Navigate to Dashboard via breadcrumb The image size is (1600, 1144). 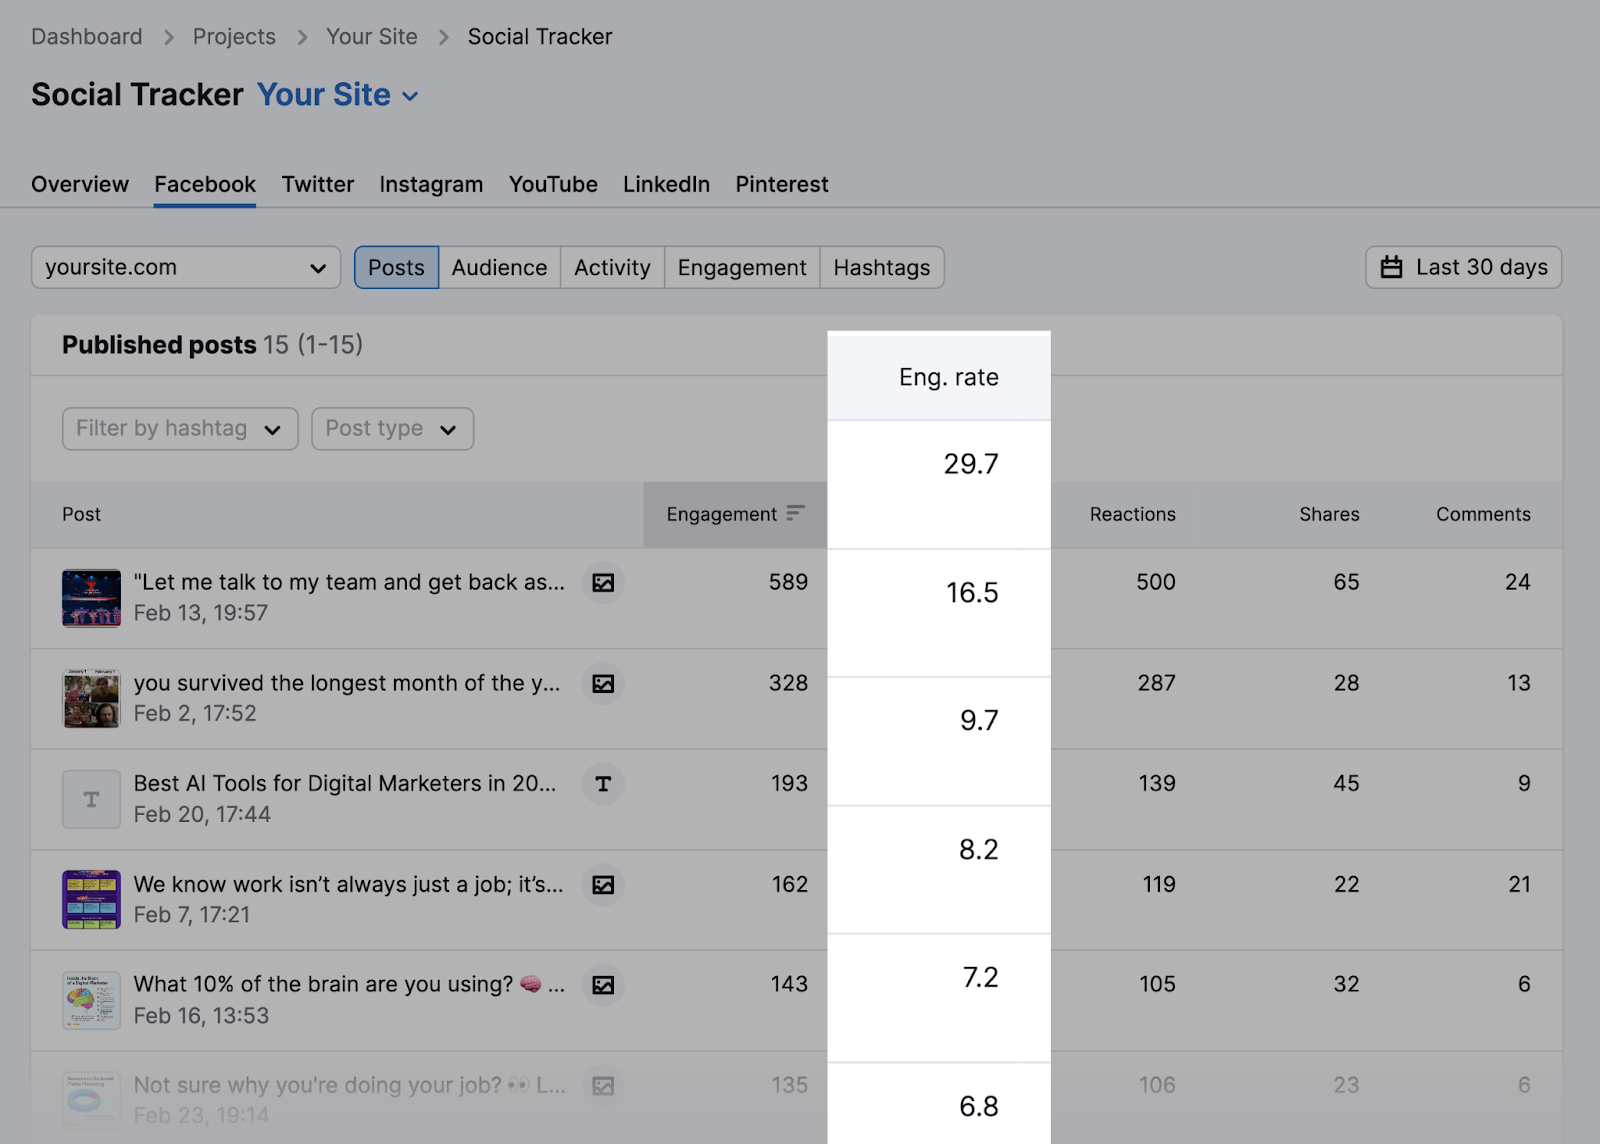pos(86,36)
